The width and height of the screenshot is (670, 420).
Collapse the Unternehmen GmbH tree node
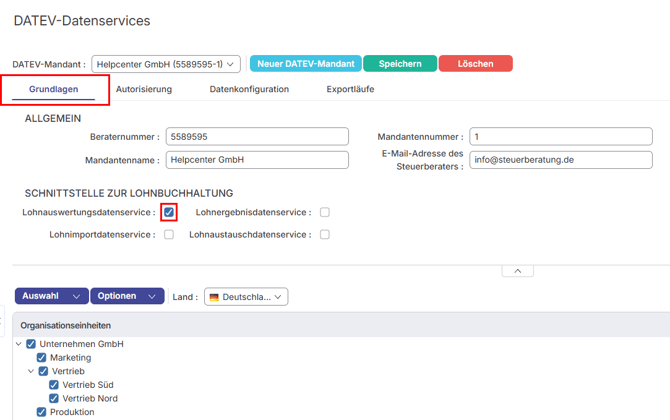[x=19, y=344]
